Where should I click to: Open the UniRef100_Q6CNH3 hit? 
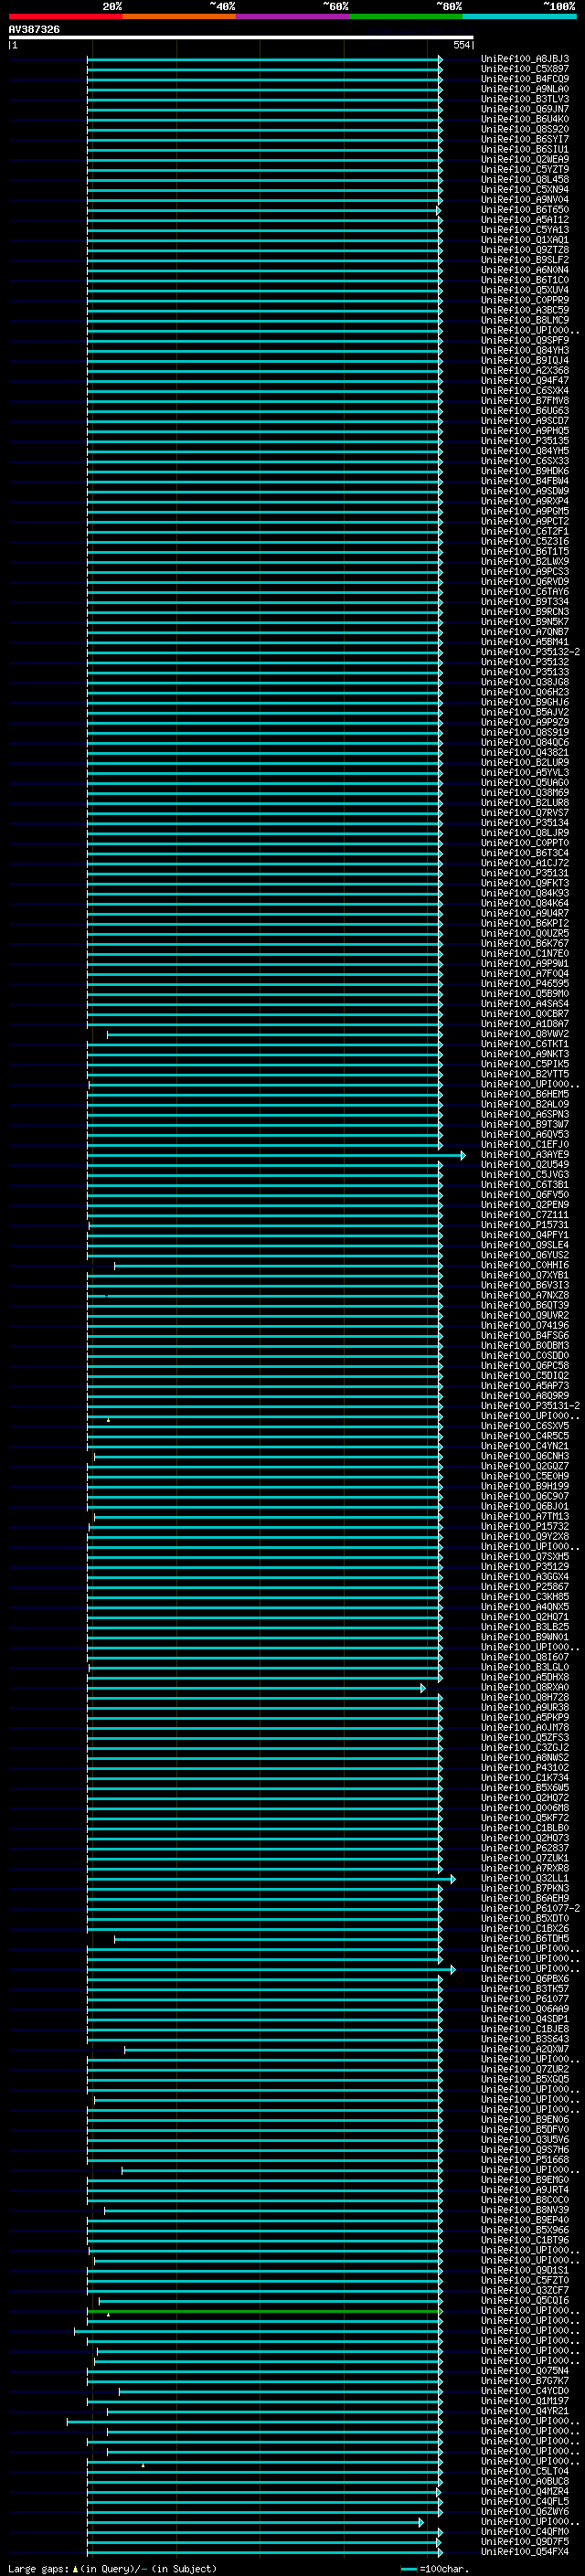pos(525,1457)
